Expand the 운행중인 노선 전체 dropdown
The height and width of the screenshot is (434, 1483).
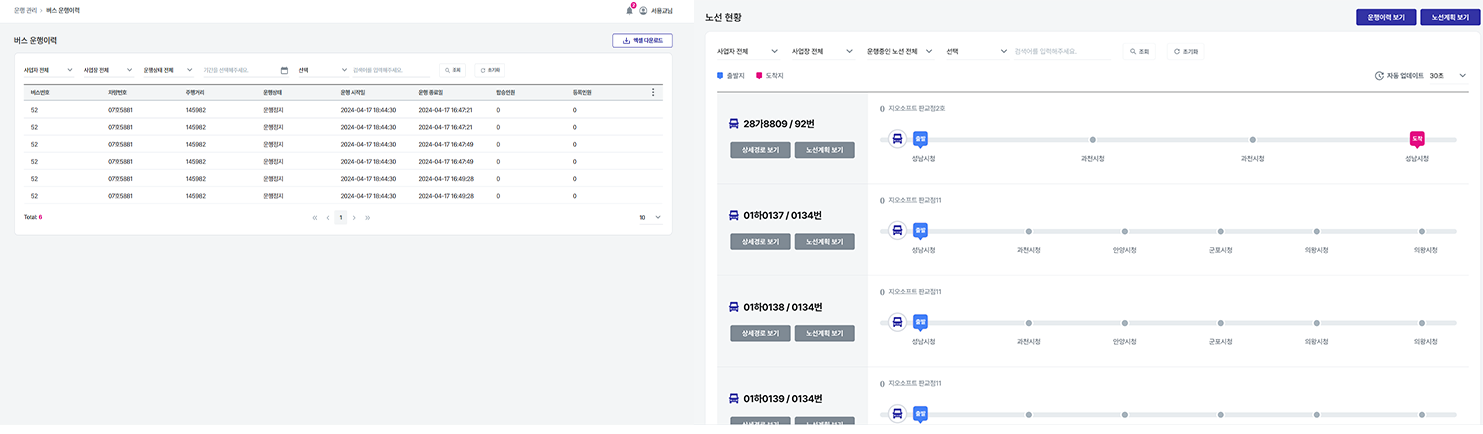[x=900, y=51]
